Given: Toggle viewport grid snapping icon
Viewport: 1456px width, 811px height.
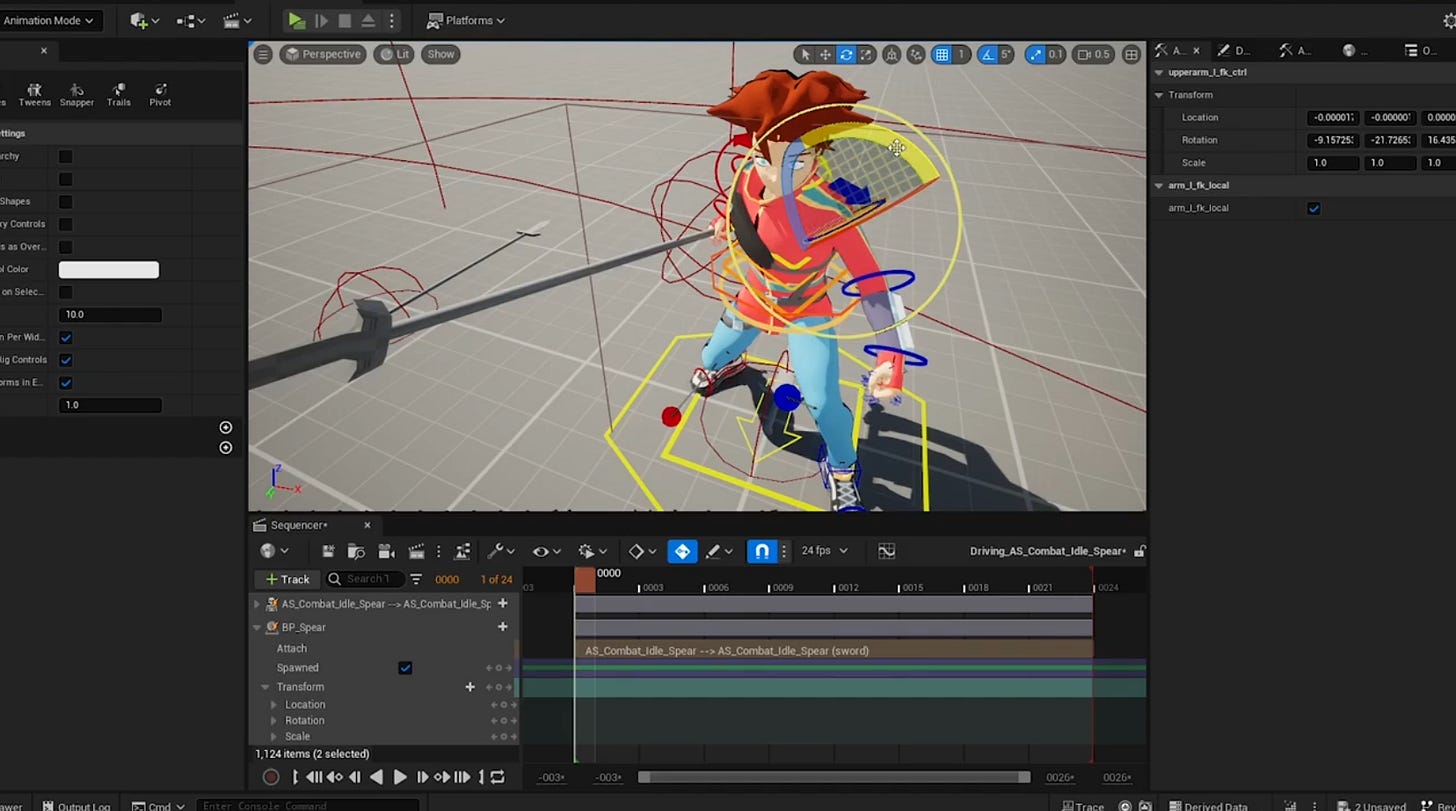Looking at the screenshot, I should point(942,55).
